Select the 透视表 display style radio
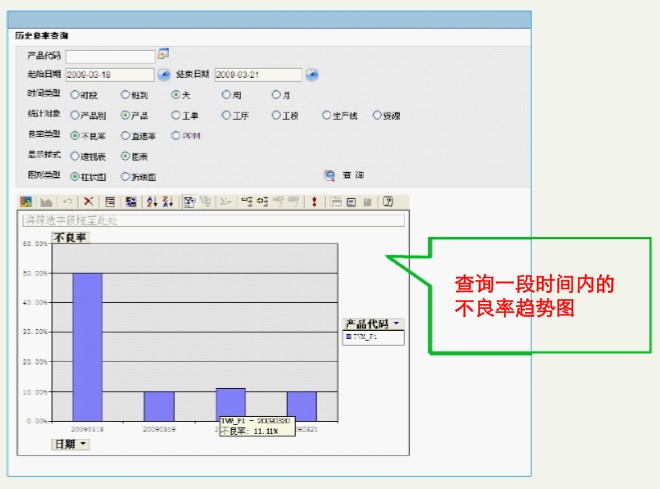660x489 pixels. coord(75,156)
